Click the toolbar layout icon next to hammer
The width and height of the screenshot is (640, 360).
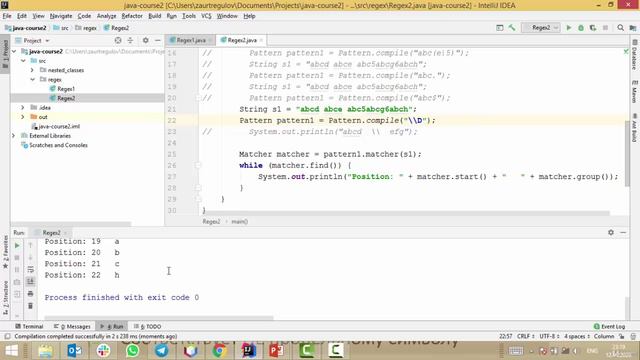[500, 28]
